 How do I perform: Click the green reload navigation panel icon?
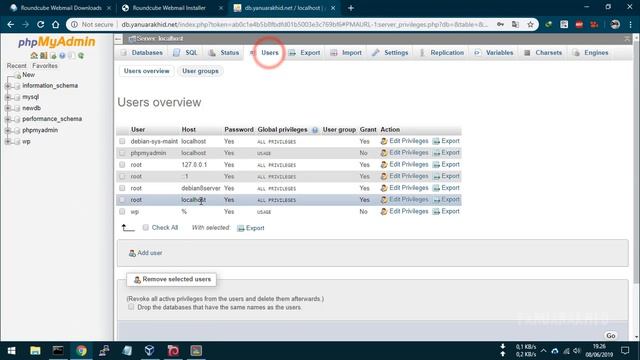(x=81, y=56)
